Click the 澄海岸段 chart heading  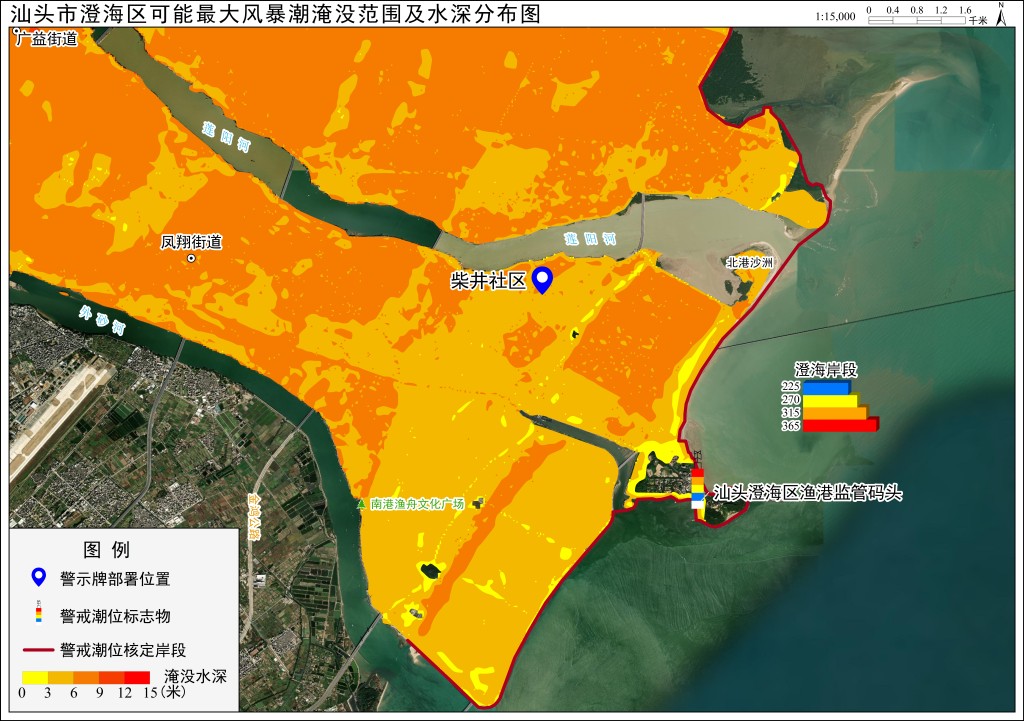pyautogui.click(x=825, y=370)
